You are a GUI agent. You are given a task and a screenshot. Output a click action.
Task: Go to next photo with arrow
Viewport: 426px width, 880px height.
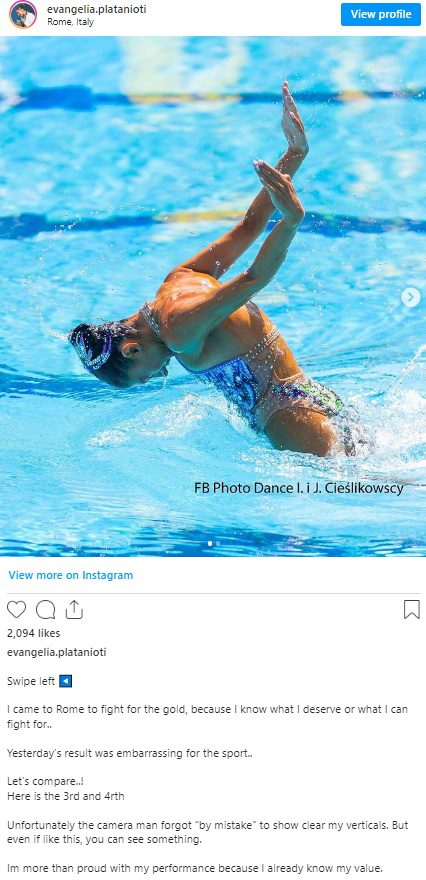[411, 297]
